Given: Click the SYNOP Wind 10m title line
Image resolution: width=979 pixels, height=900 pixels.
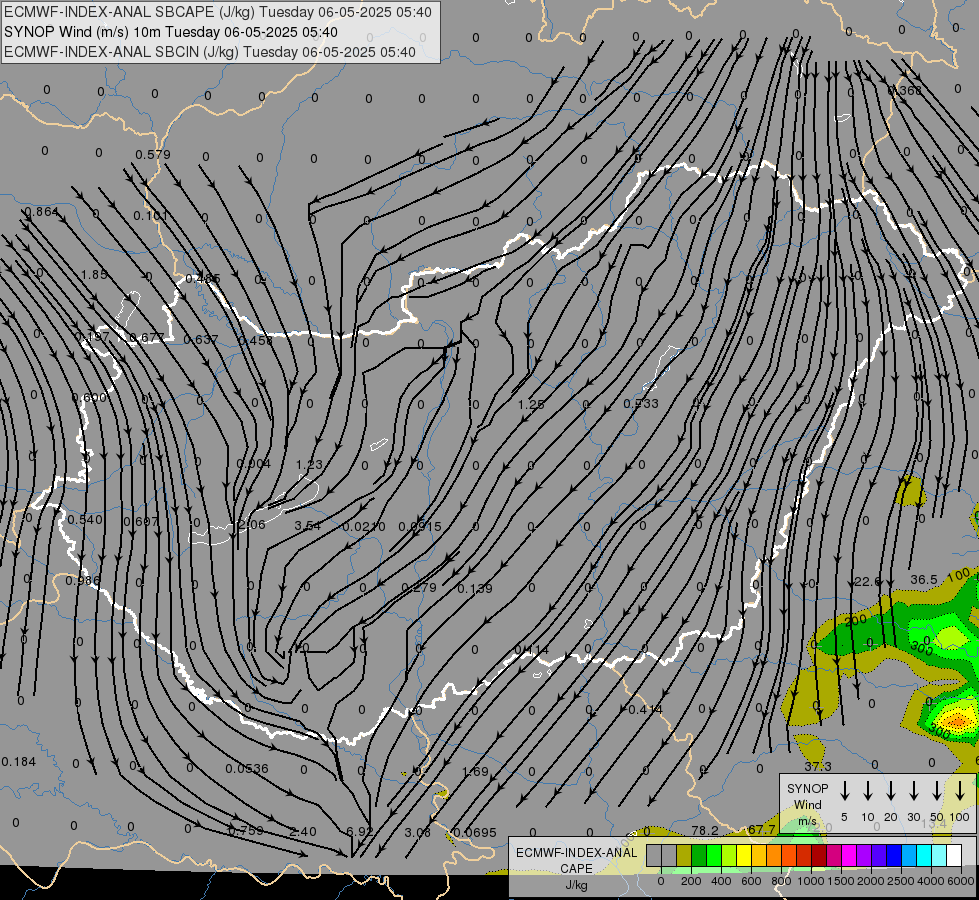Looking at the screenshot, I should (170, 32).
